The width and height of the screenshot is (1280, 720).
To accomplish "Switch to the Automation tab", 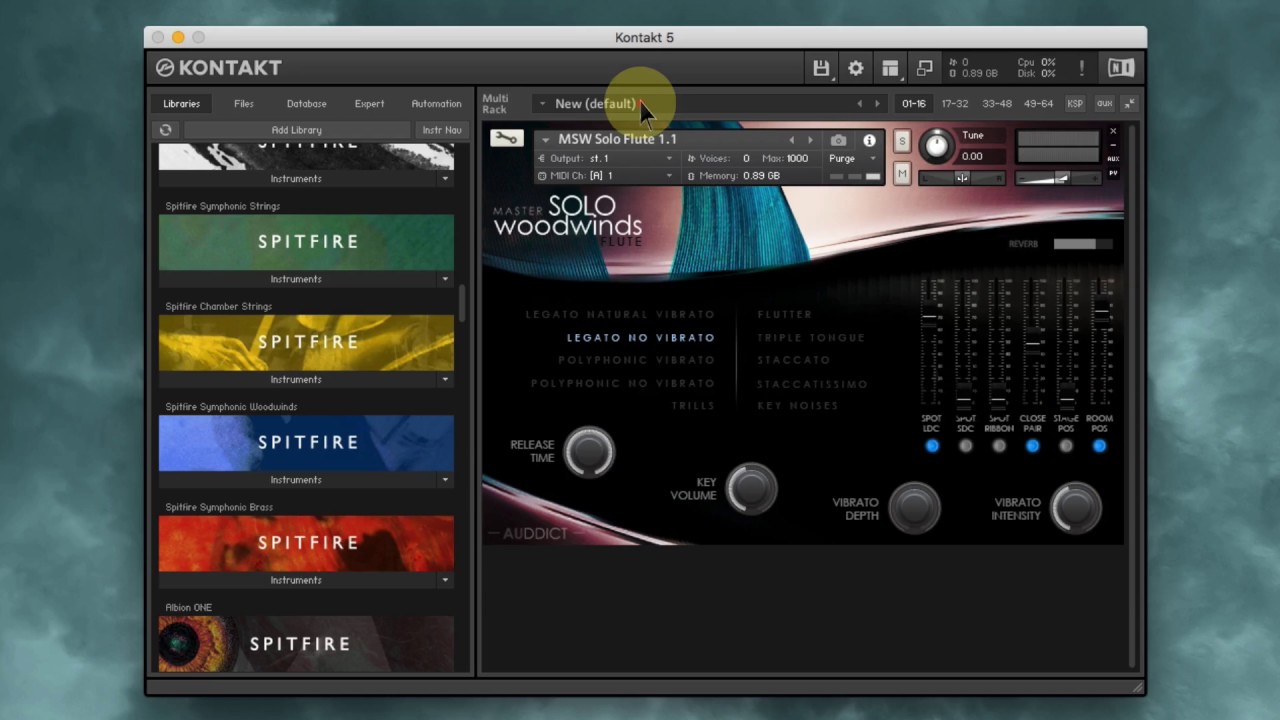I will [x=436, y=104].
